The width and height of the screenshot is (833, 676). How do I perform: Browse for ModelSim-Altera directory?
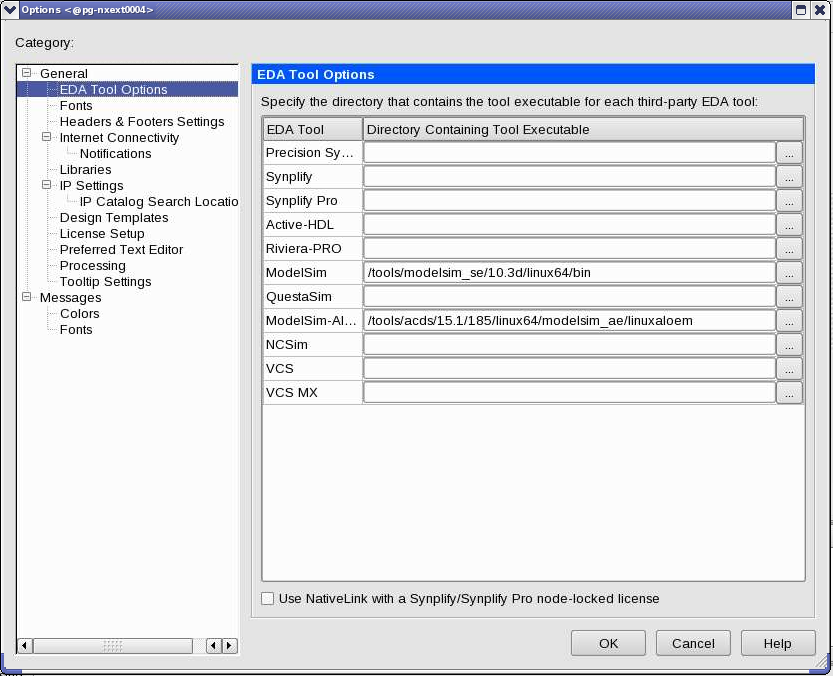point(789,320)
